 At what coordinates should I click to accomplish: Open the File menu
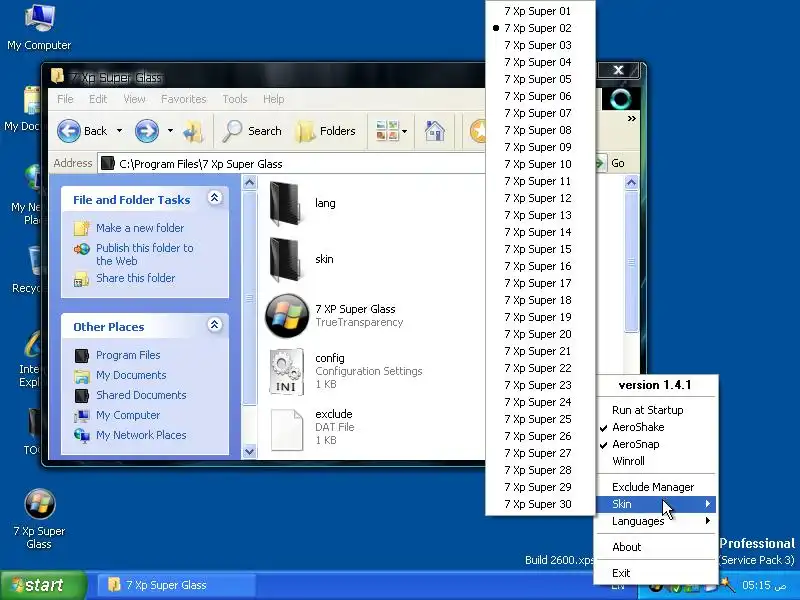point(65,99)
